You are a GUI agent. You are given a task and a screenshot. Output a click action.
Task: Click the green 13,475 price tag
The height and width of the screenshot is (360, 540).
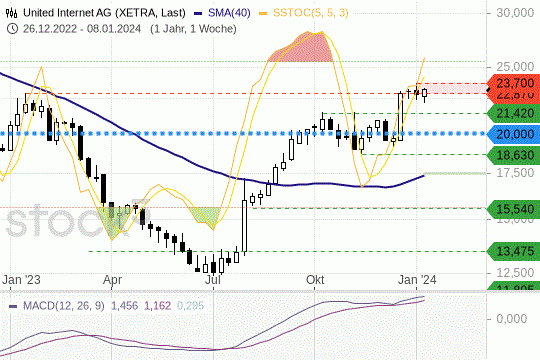point(514,251)
